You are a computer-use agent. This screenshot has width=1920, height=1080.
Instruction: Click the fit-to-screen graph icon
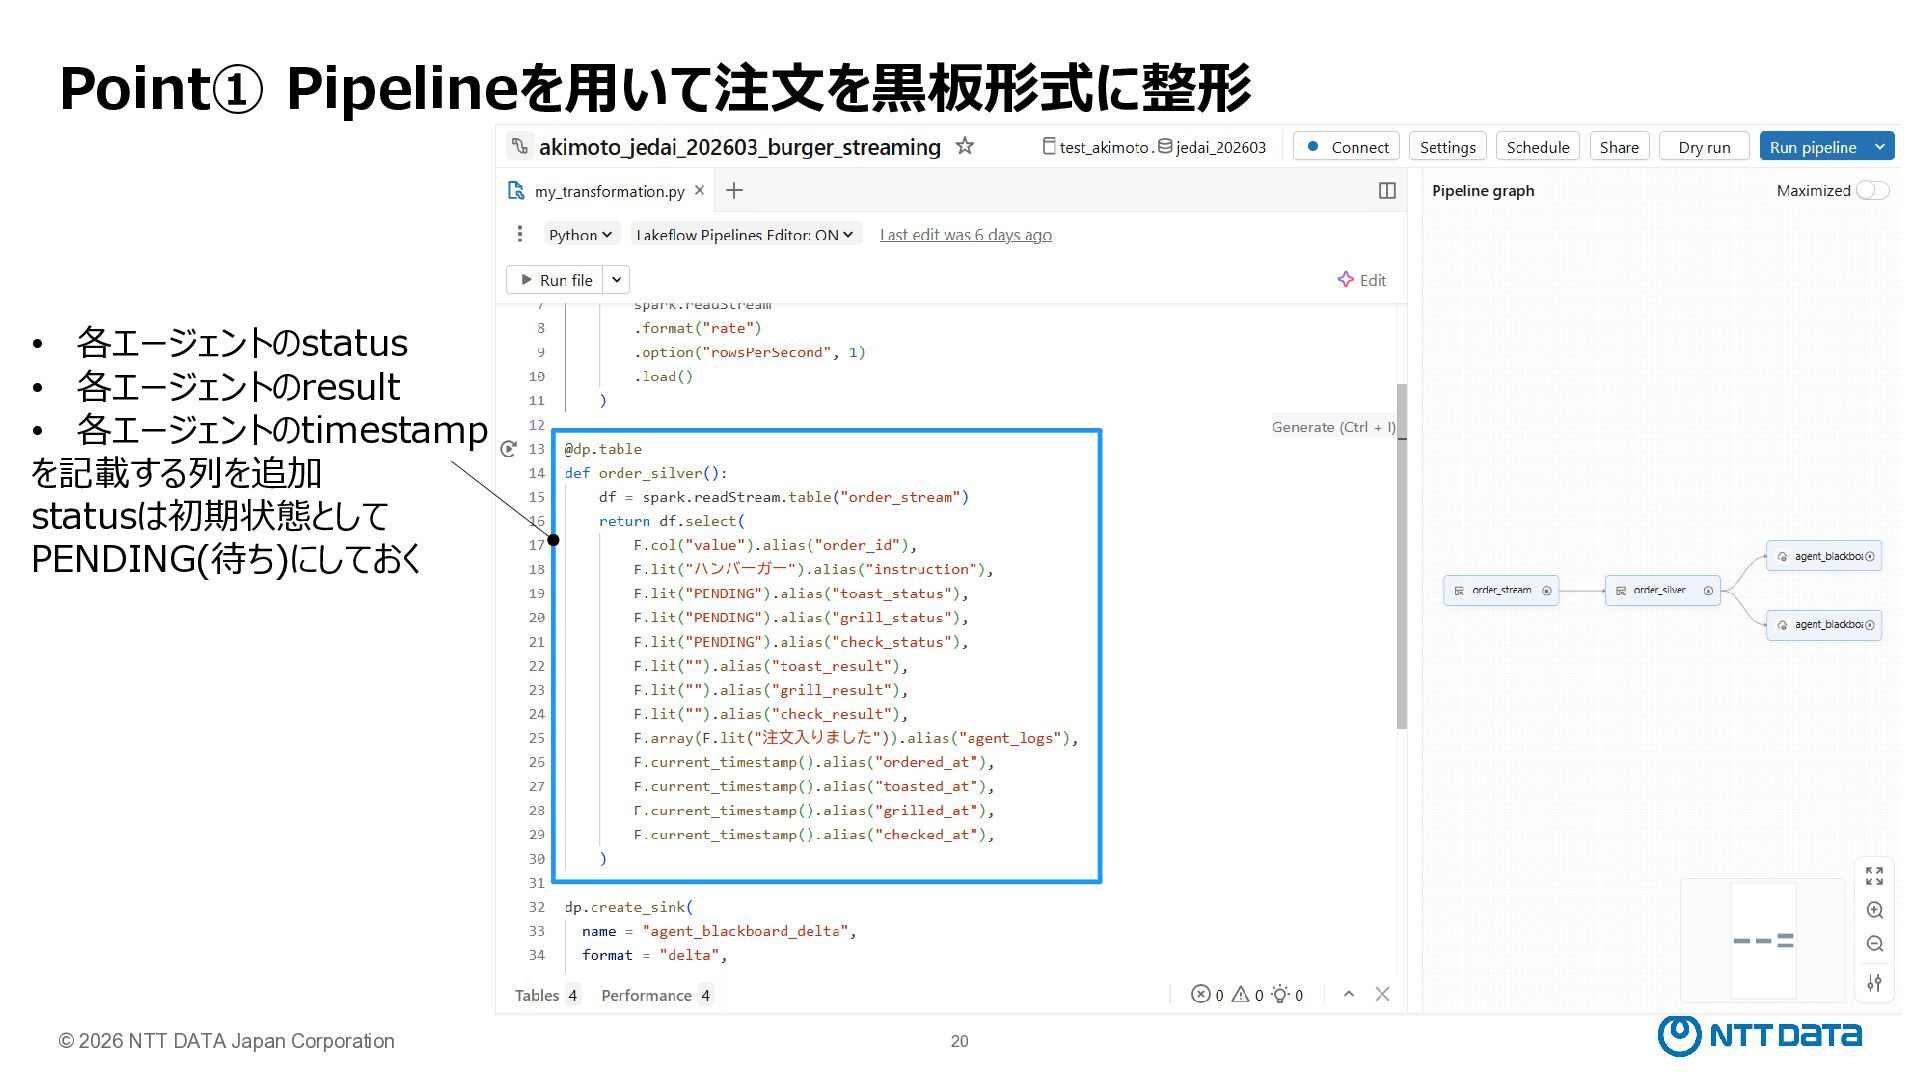pyautogui.click(x=1874, y=876)
